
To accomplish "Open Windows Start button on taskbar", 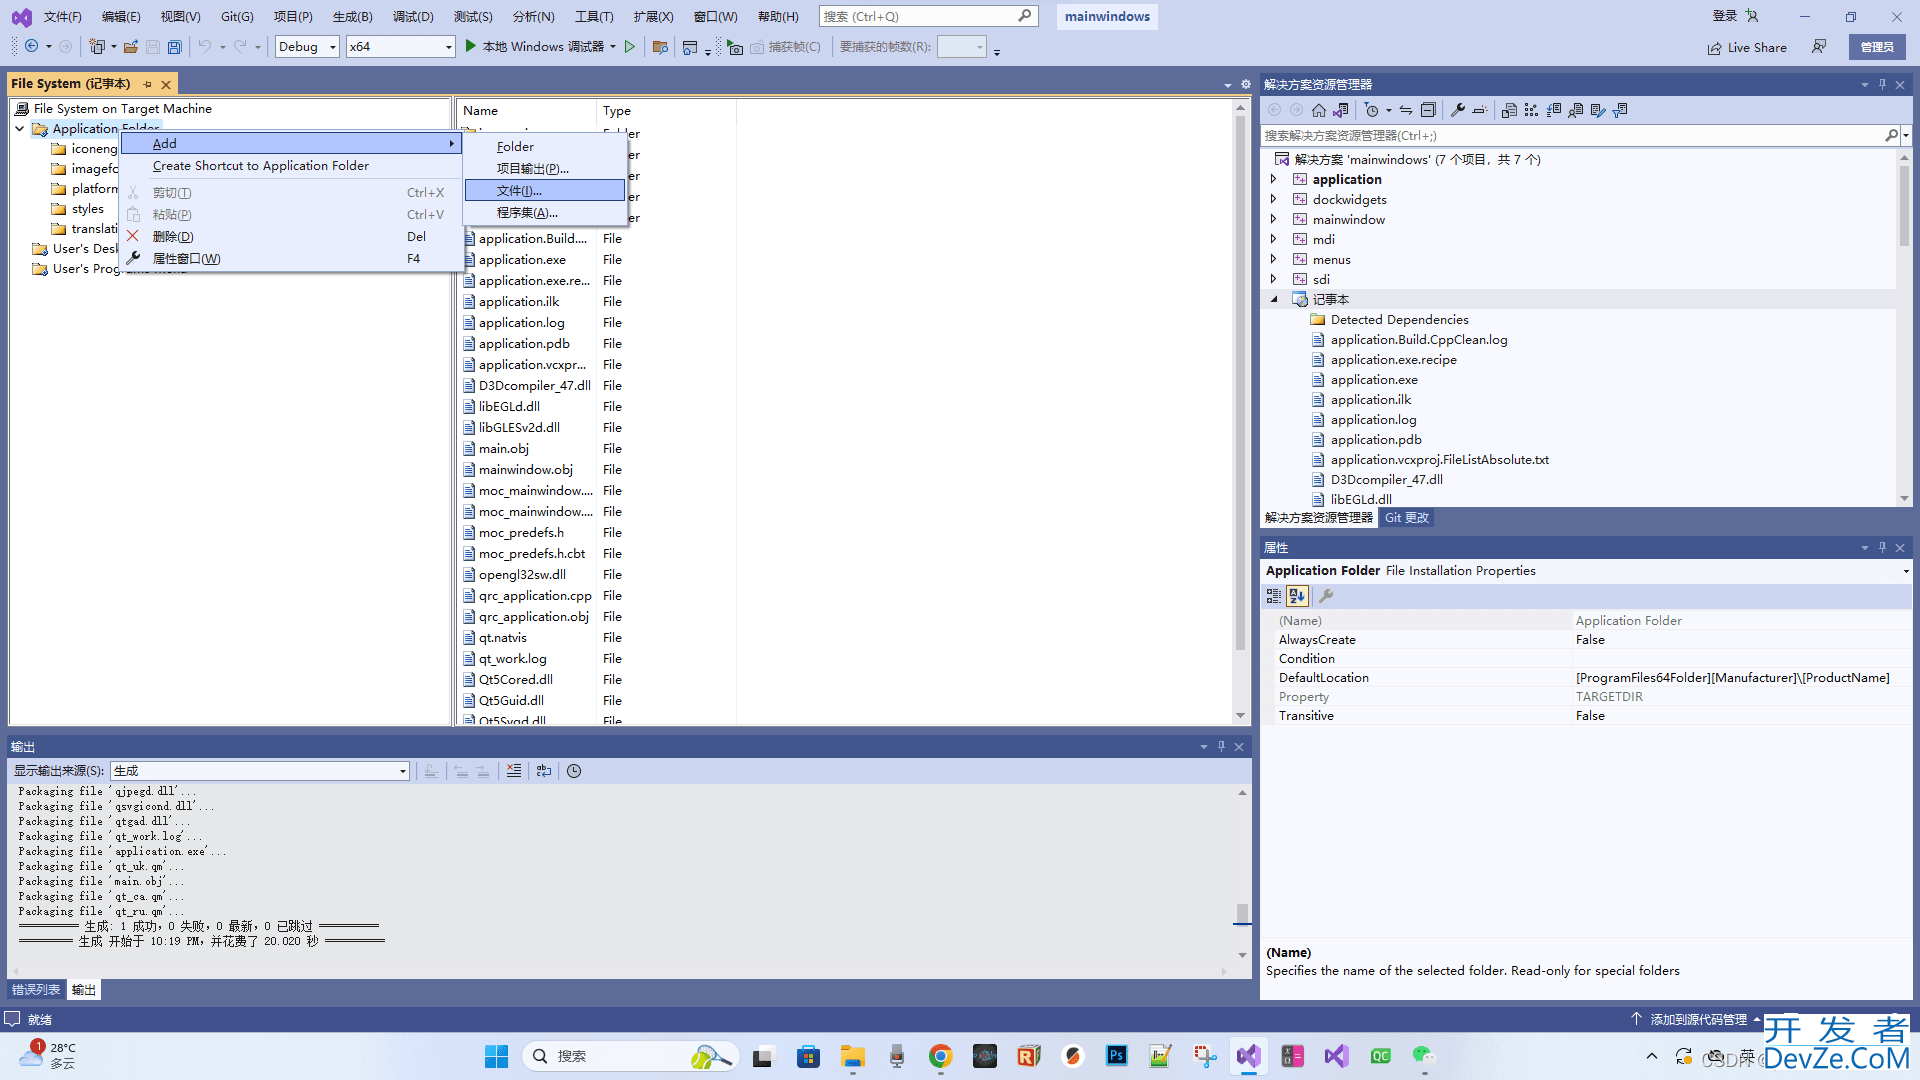I will click(496, 1056).
